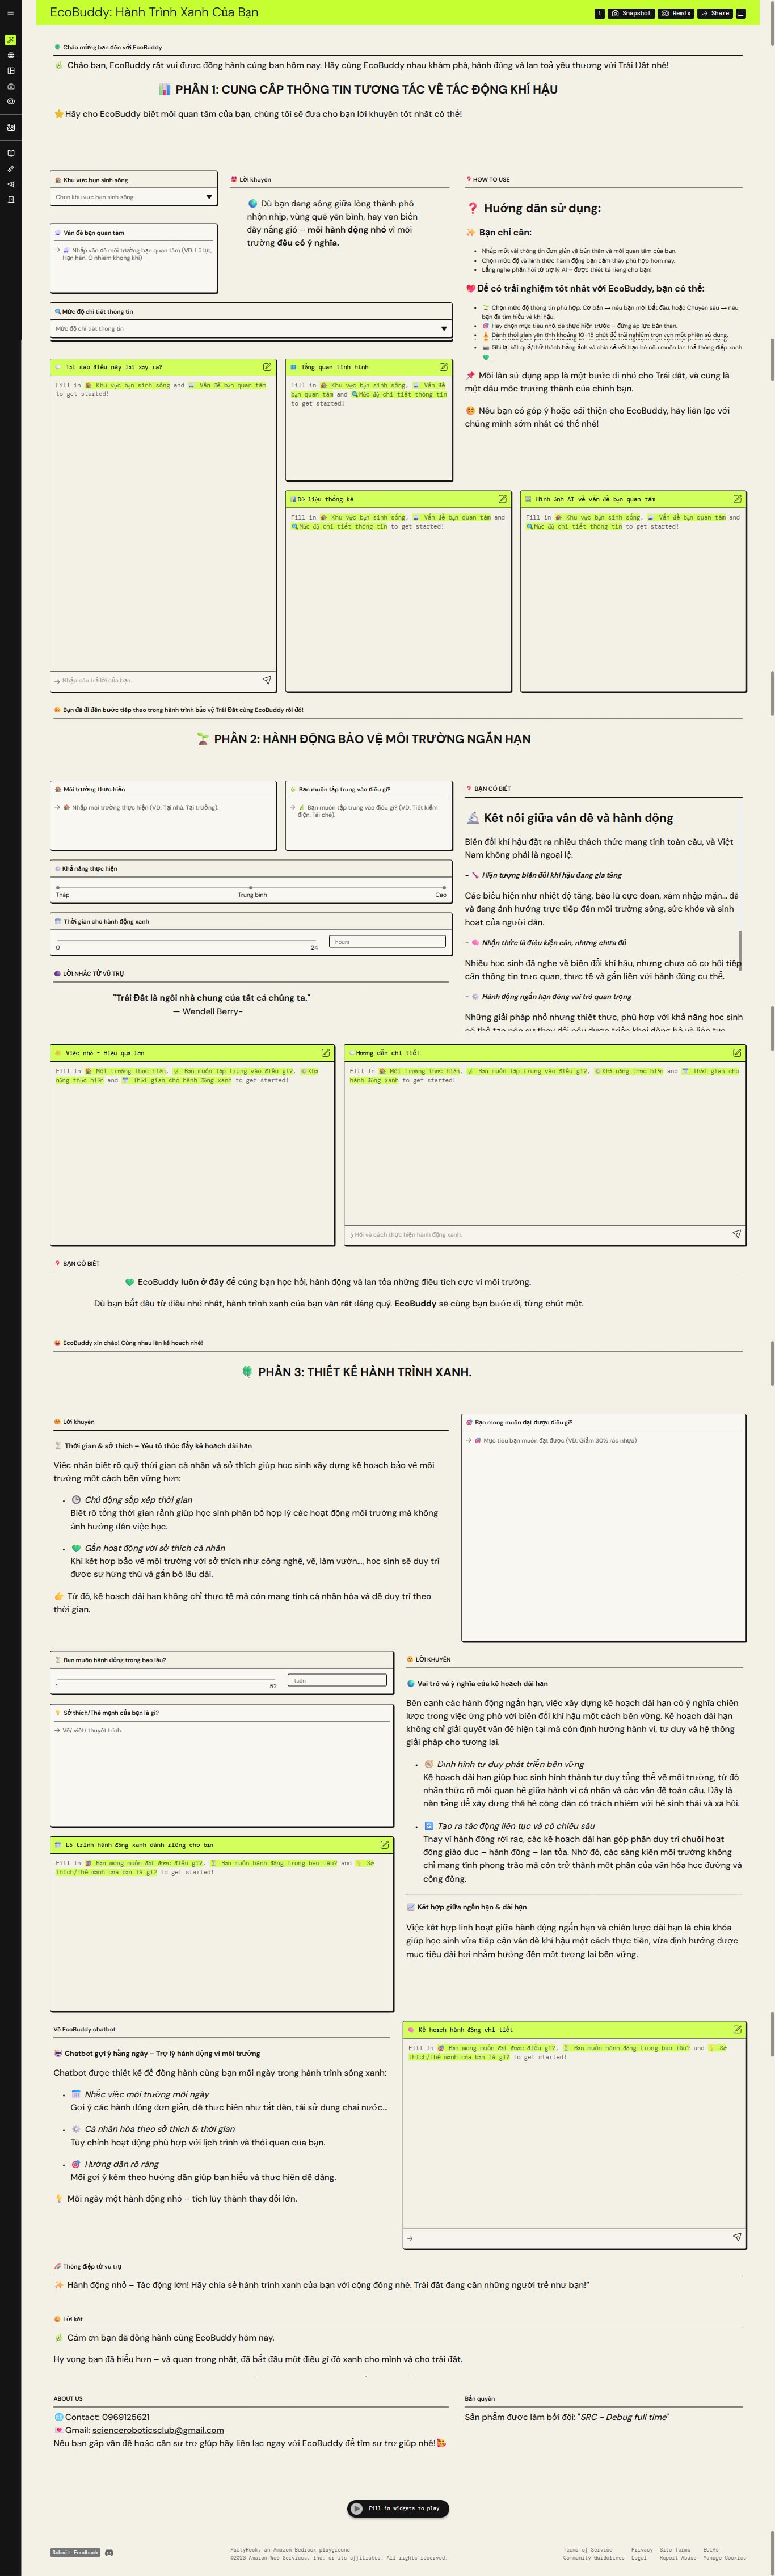Open the image gallery icon in sidebar
The height and width of the screenshot is (2576, 775).
tap(10, 127)
